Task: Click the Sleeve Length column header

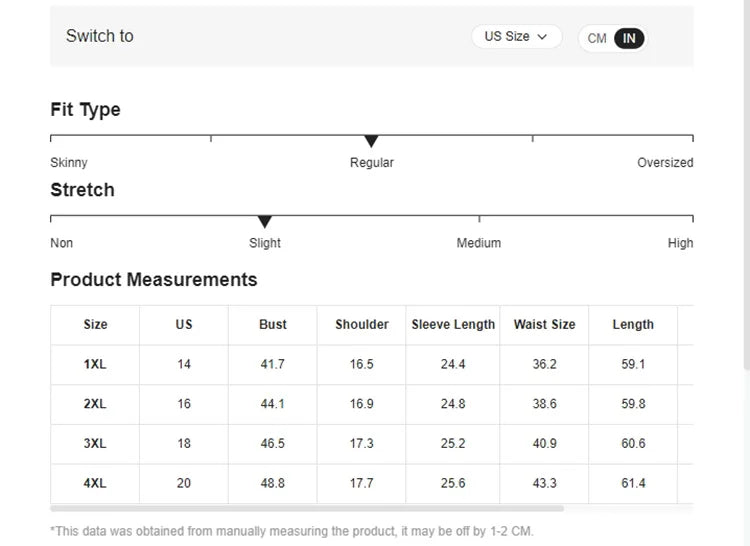Action: [x=453, y=325]
